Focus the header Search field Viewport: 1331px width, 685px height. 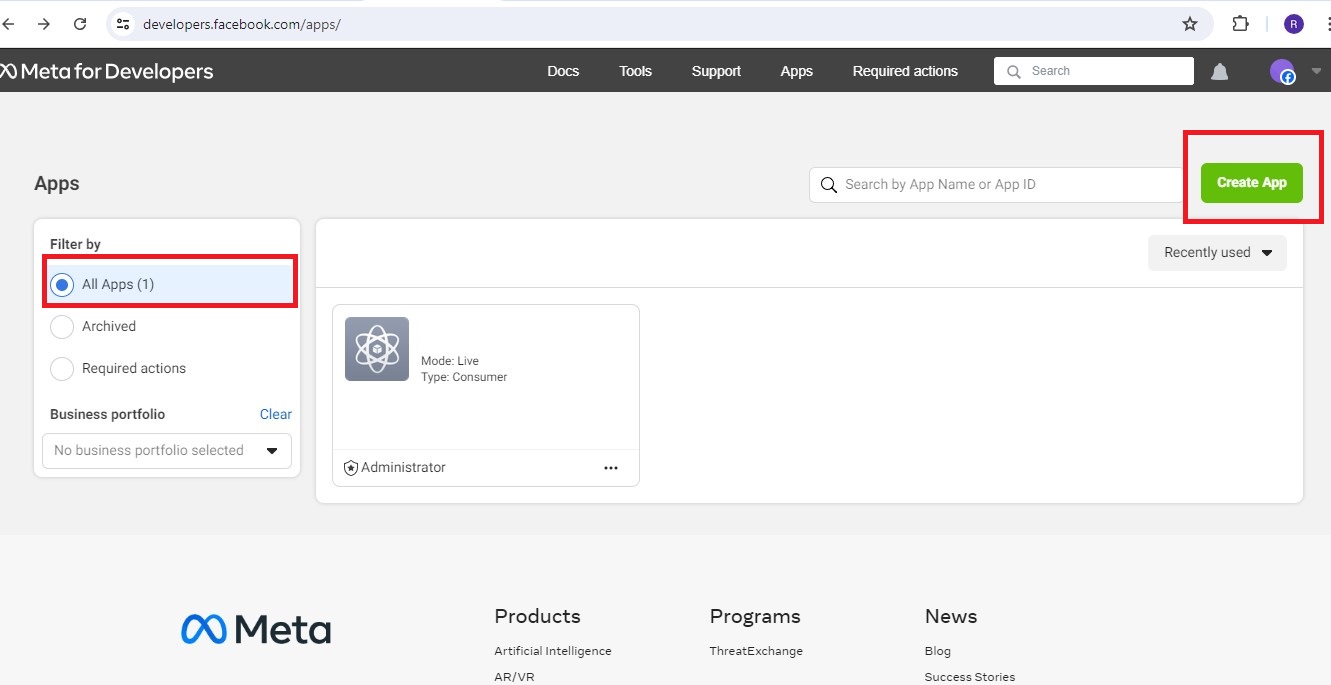[x=1094, y=71]
